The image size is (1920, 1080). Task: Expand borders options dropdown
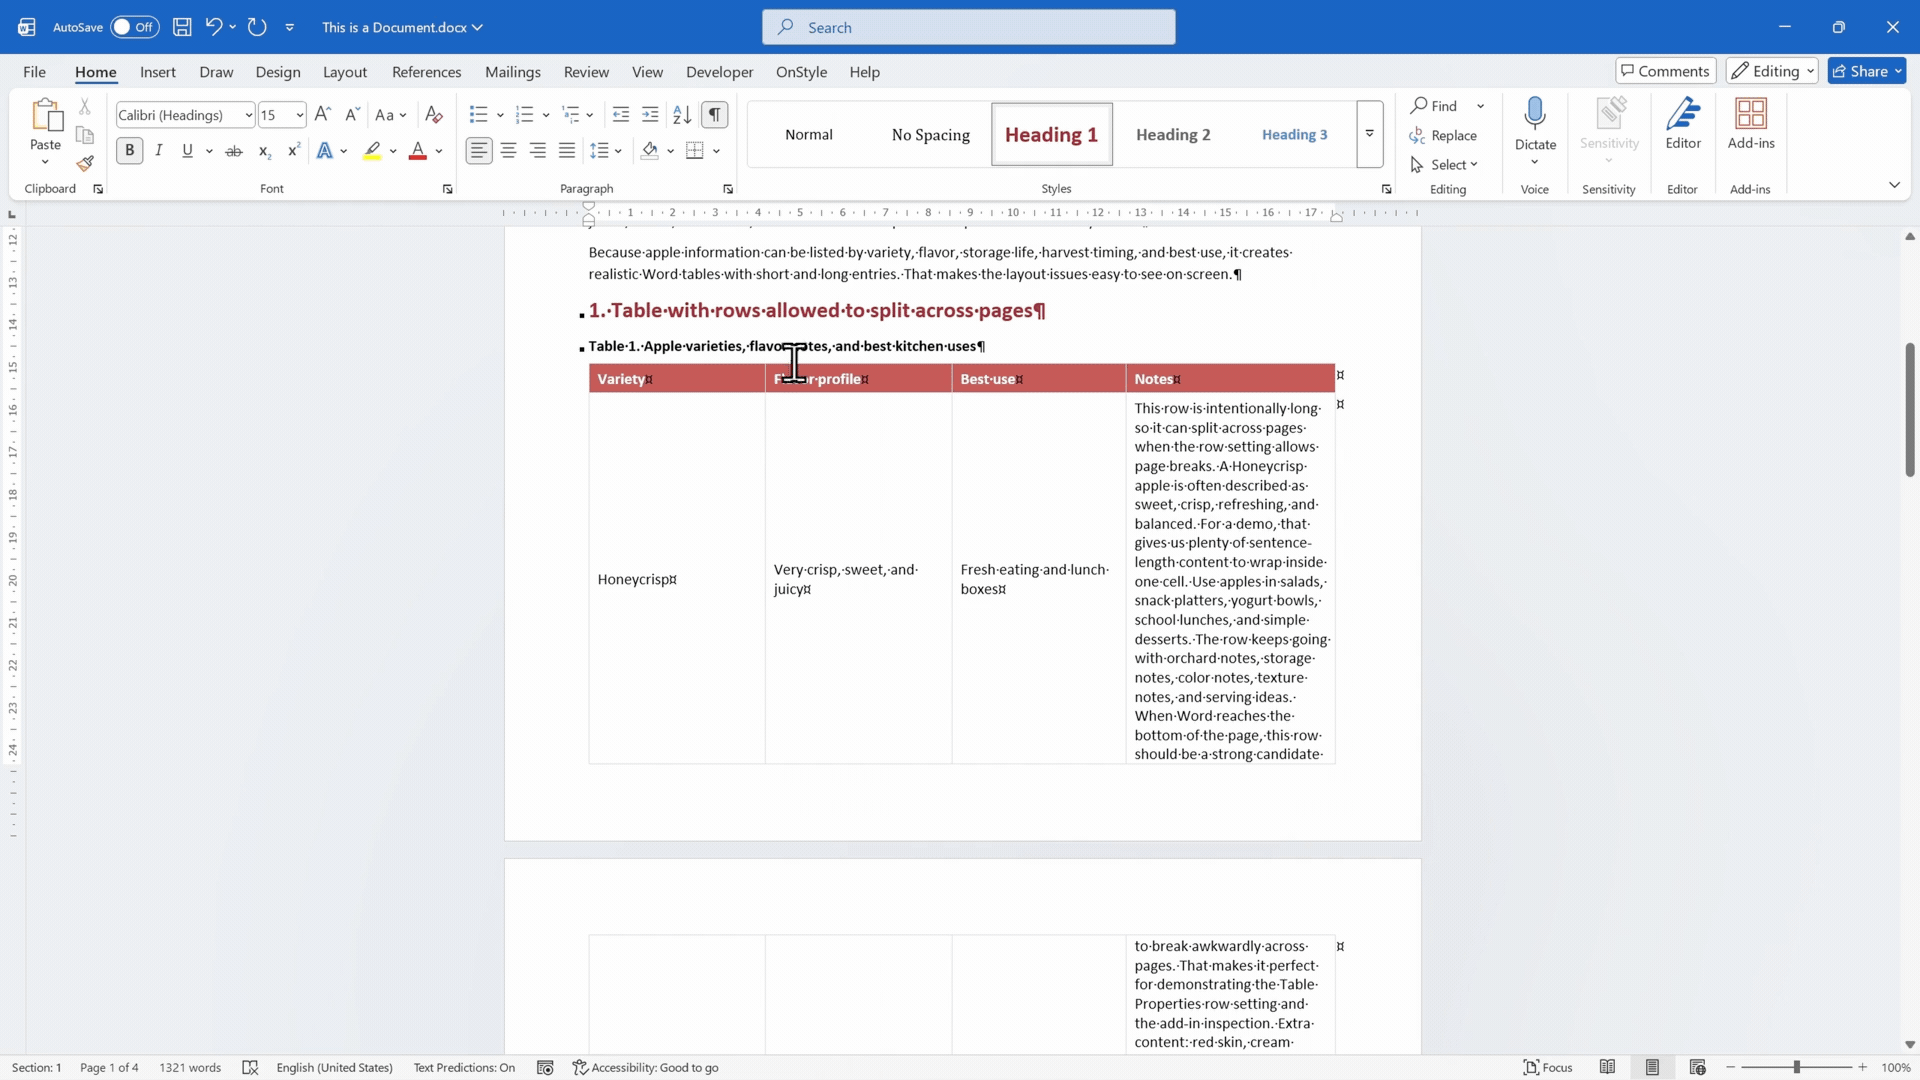tap(717, 151)
